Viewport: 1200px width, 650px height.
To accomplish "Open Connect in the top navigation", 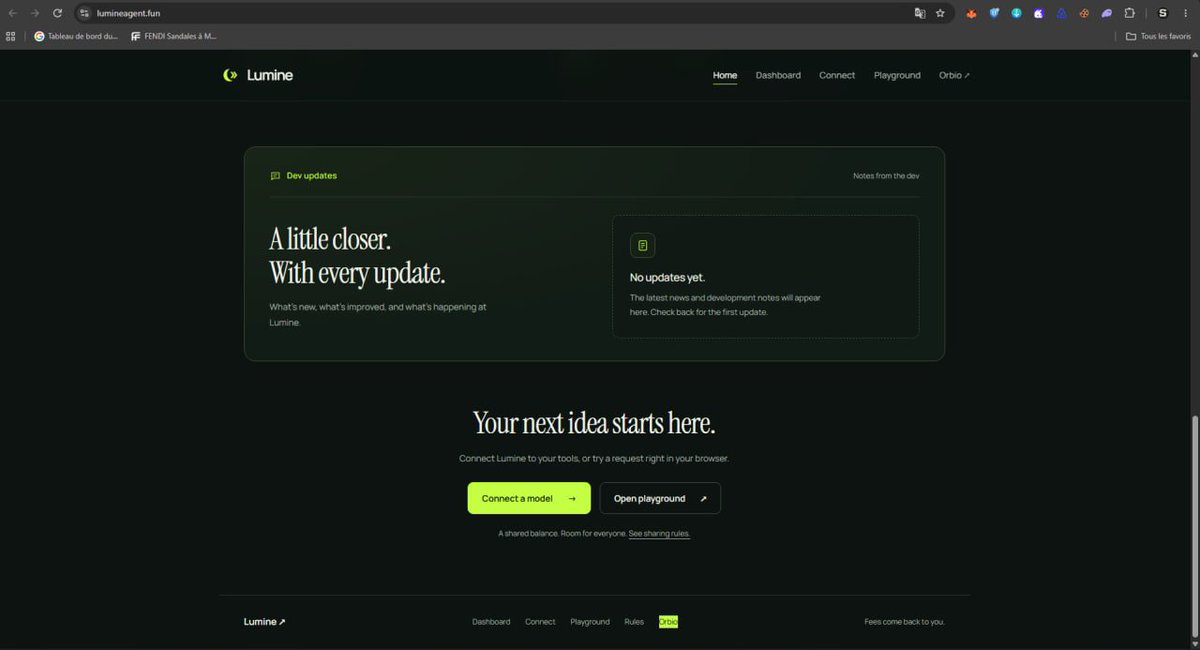I will [x=837, y=75].
